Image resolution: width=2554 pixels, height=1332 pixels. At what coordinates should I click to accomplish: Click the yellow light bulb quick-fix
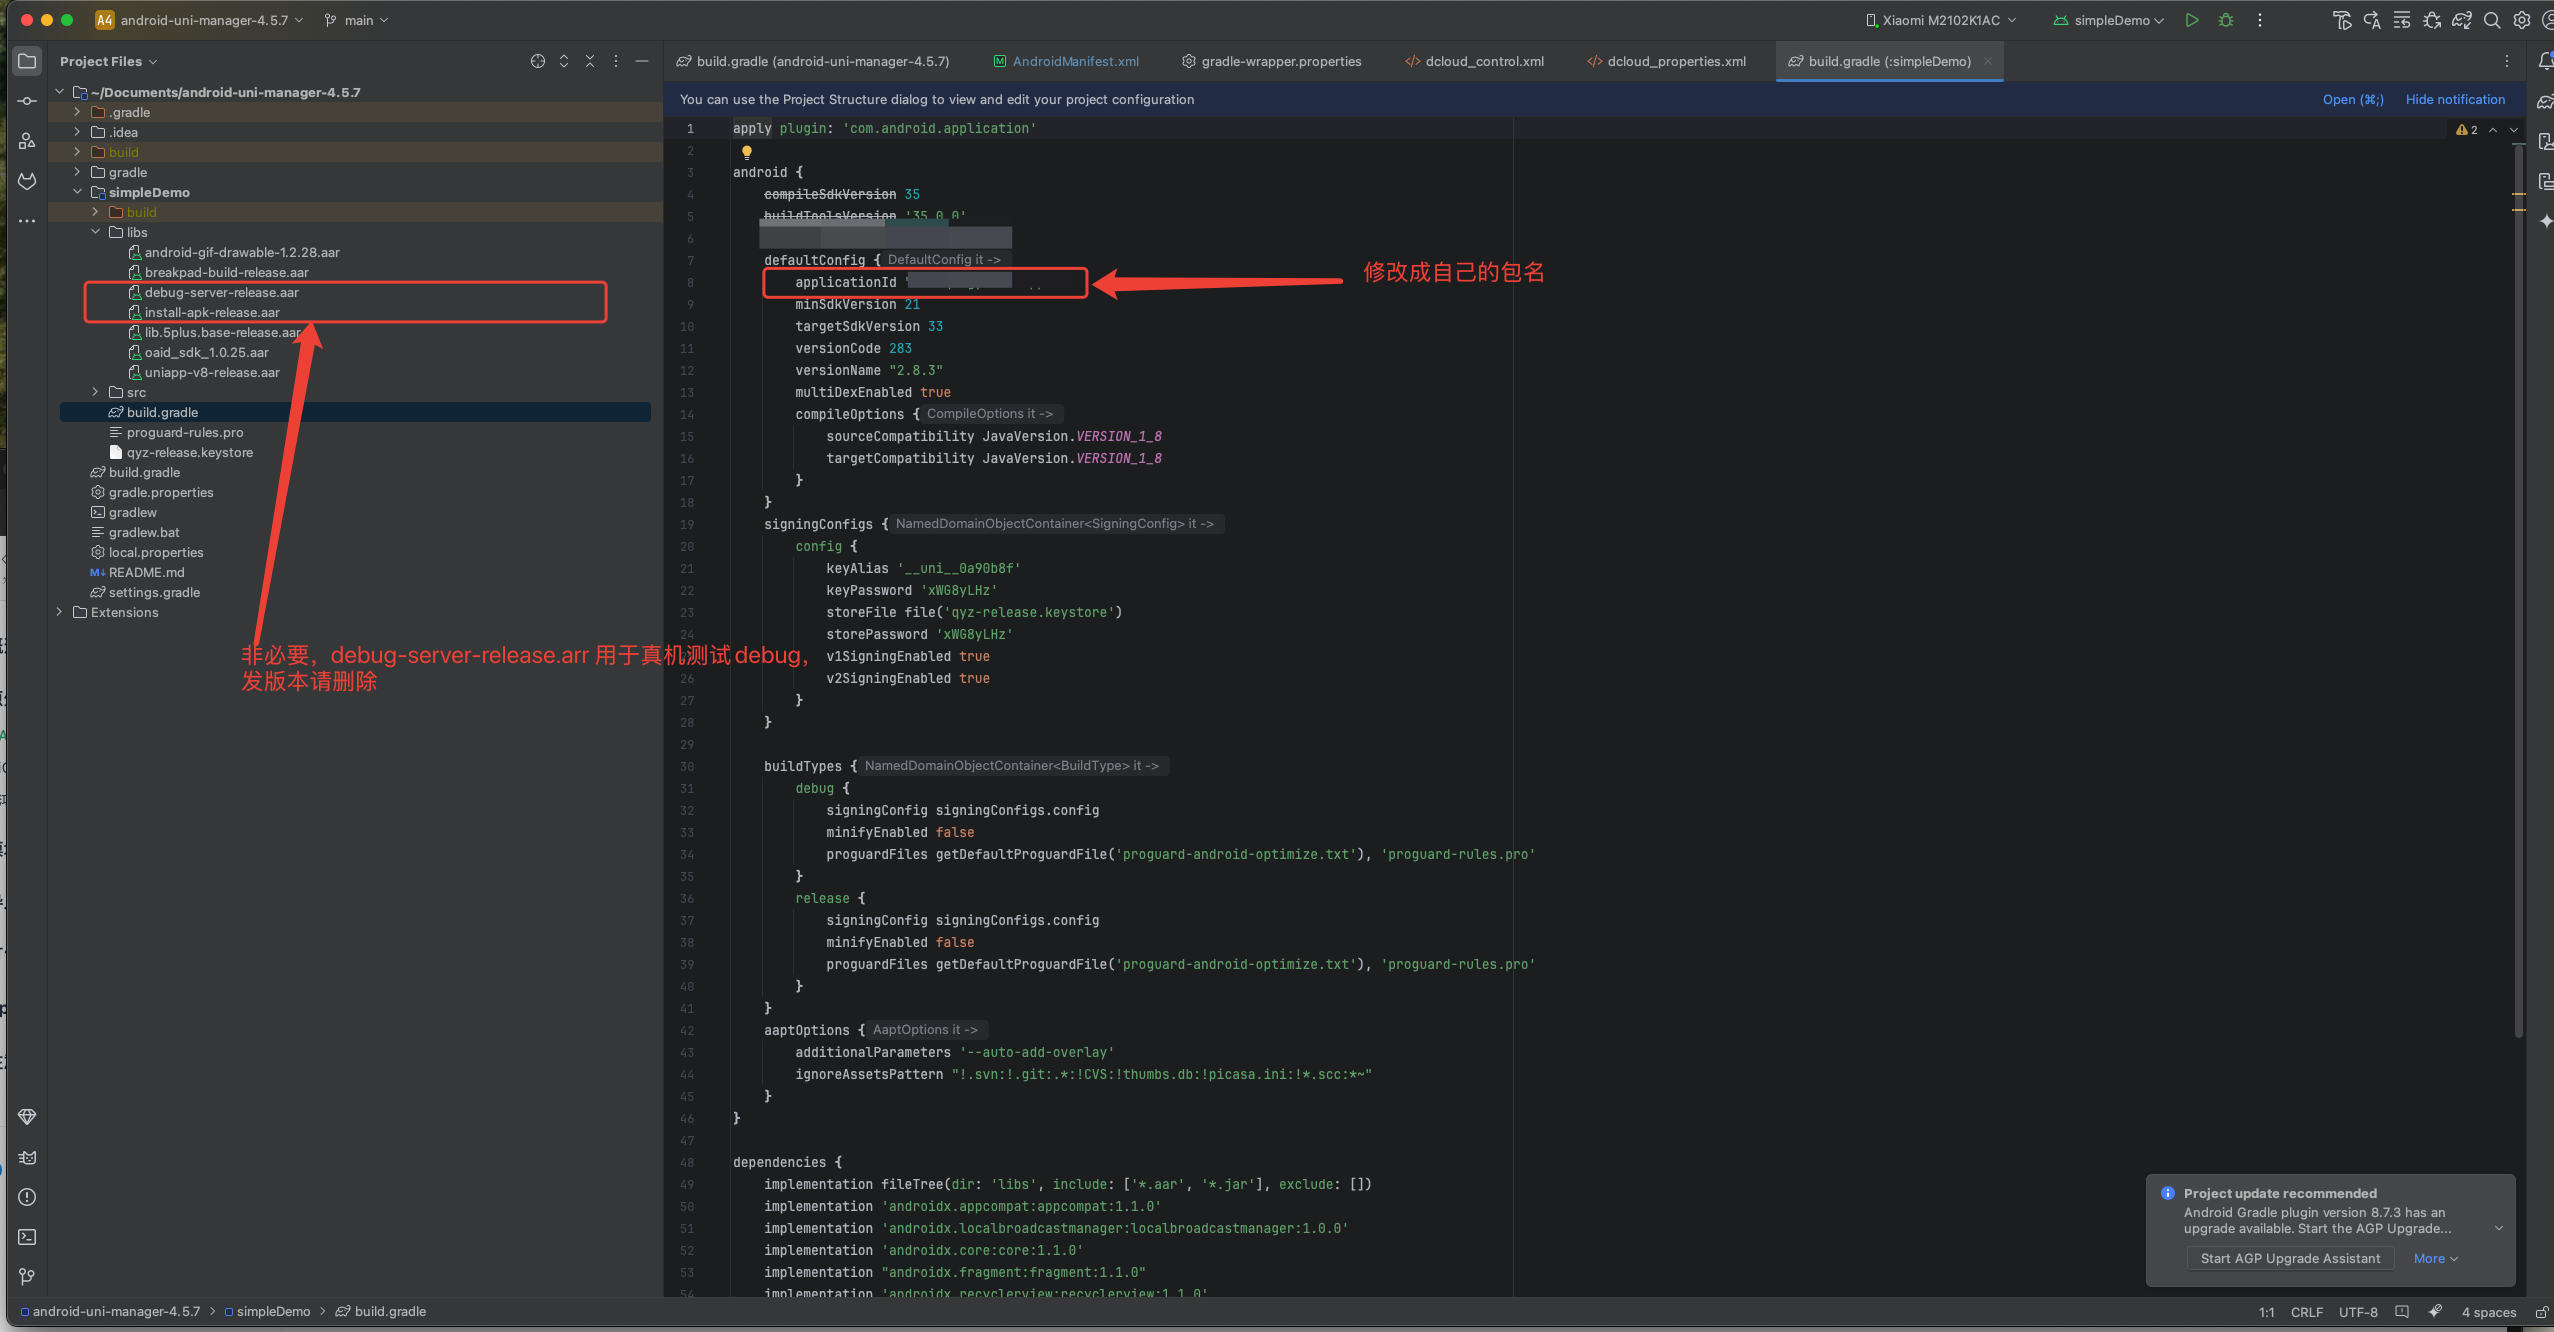(746, 152)
